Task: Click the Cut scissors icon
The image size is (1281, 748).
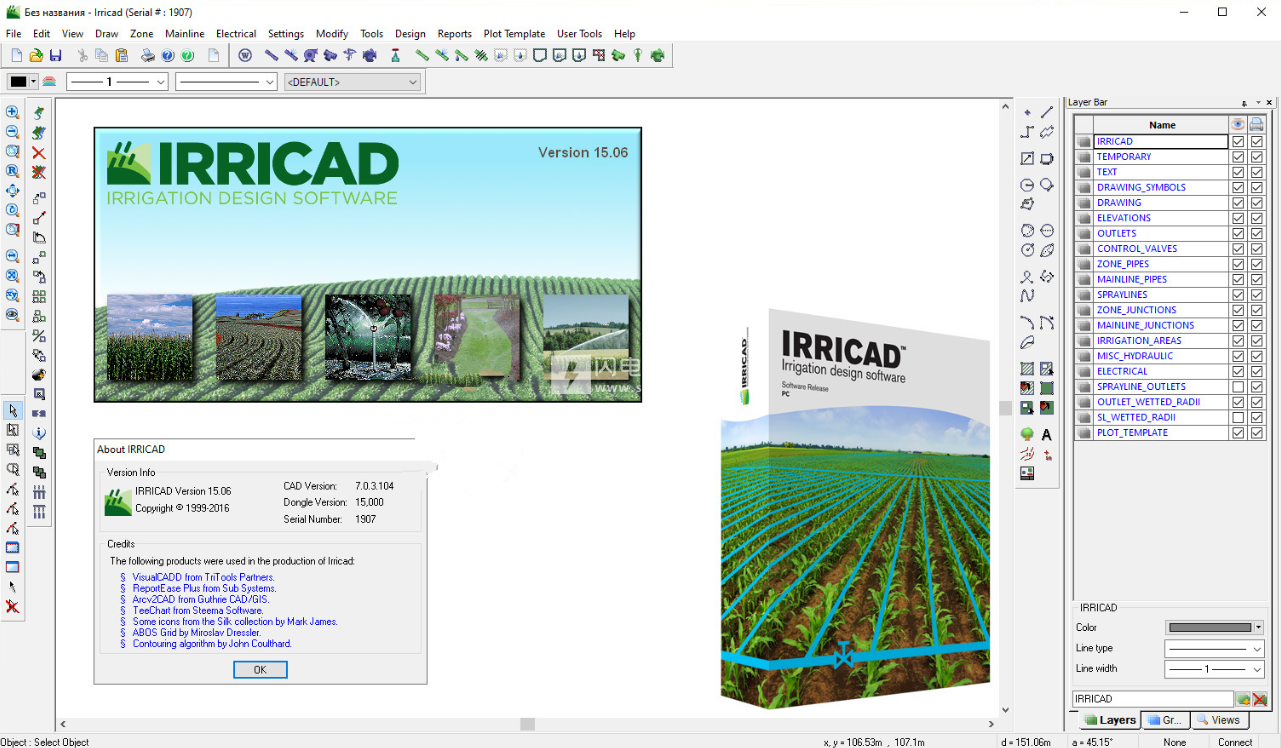Action: coord(83,56)
